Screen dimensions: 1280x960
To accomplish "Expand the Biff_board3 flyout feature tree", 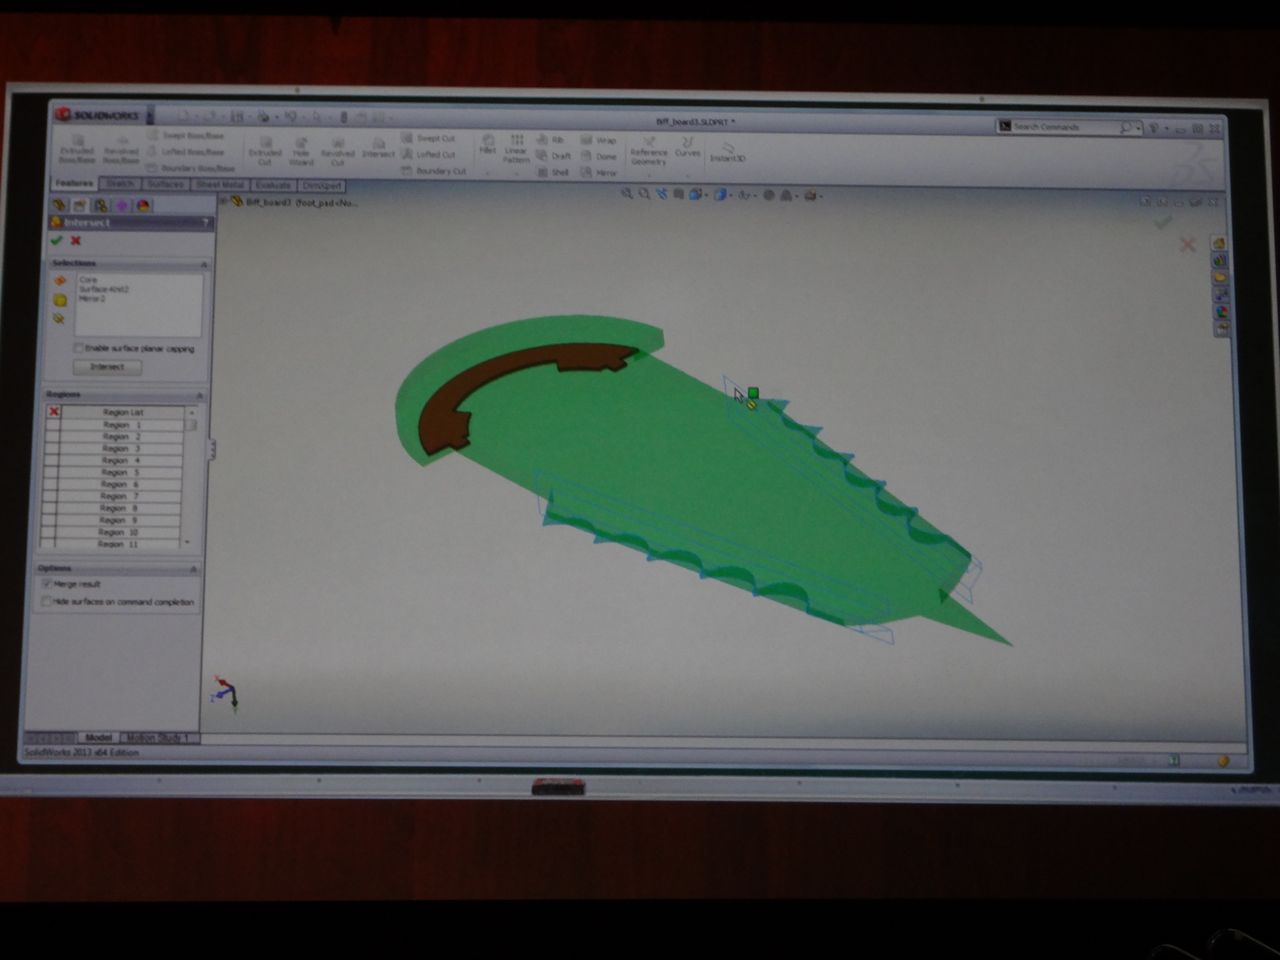I will [224, 201].
